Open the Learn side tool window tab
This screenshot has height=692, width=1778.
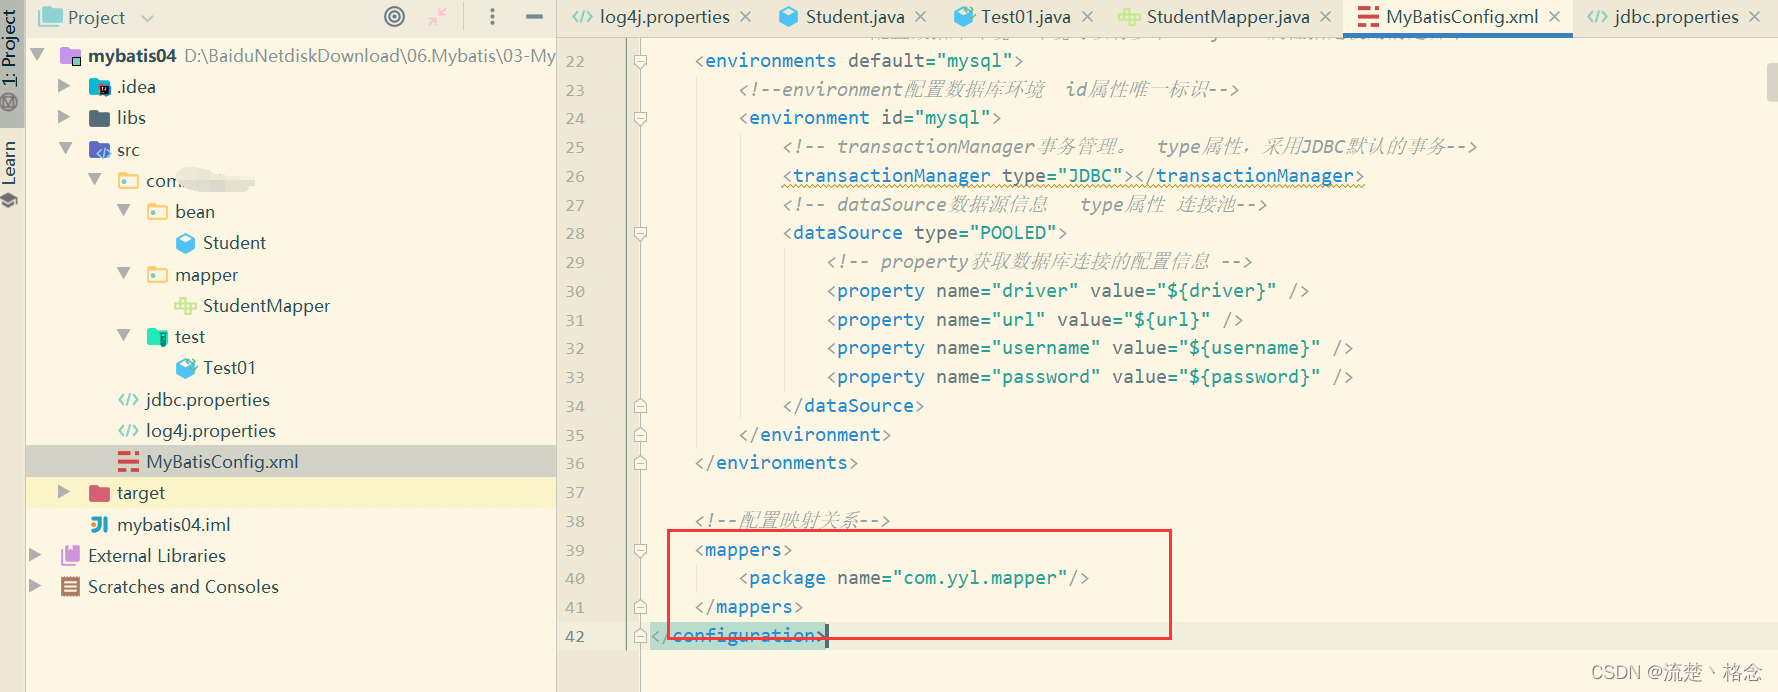click(10, 173)
